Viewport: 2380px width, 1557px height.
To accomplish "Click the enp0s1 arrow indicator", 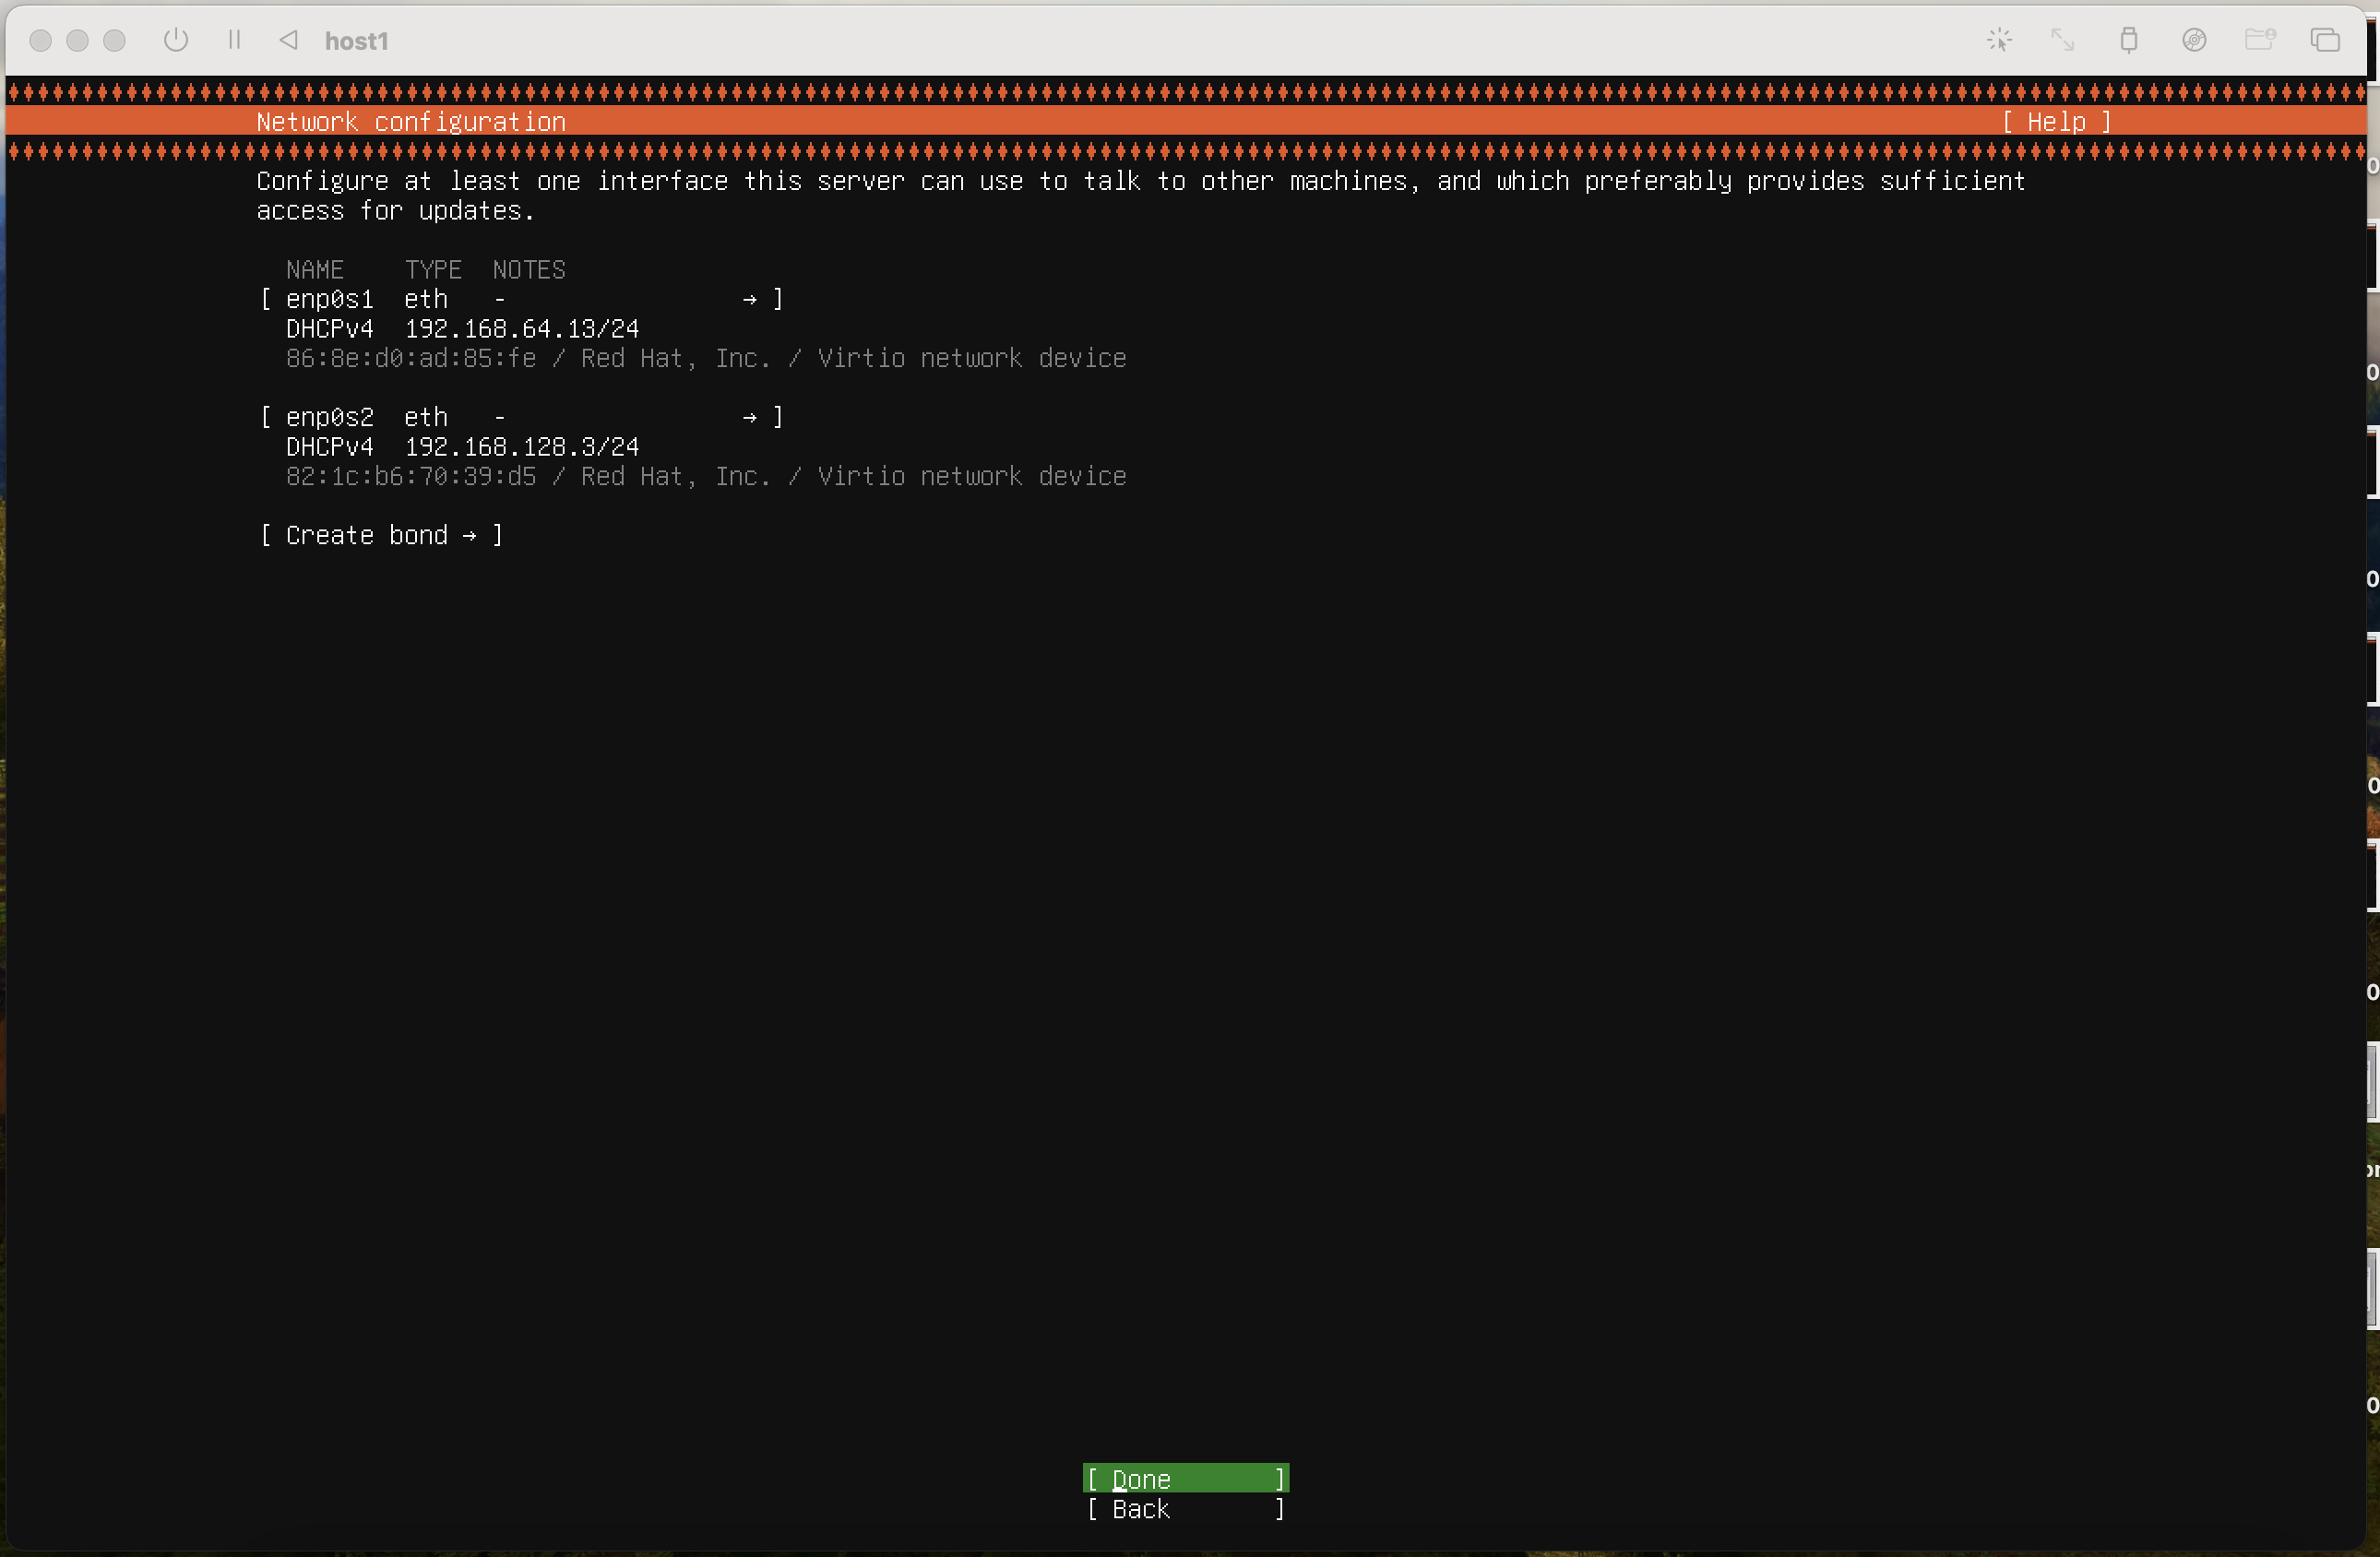I will (750, 299).
